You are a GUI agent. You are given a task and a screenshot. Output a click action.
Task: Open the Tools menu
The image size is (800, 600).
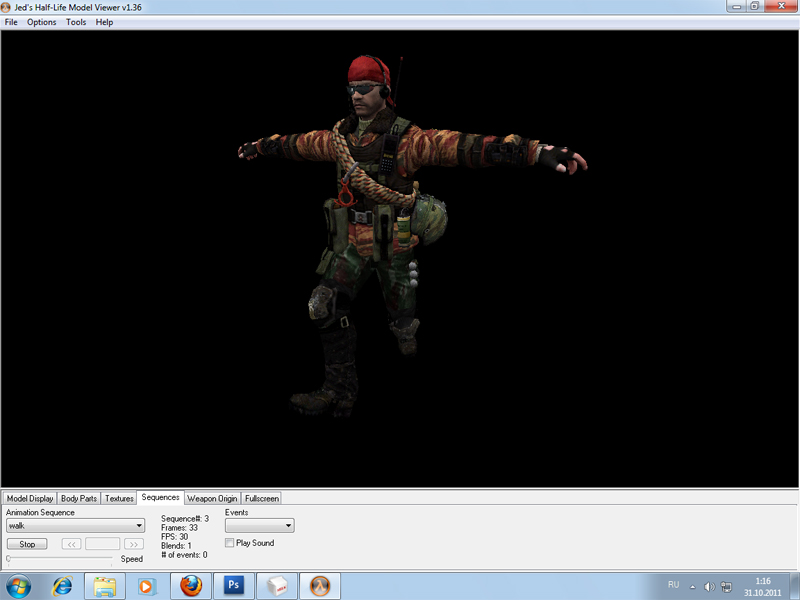[76, 22]
